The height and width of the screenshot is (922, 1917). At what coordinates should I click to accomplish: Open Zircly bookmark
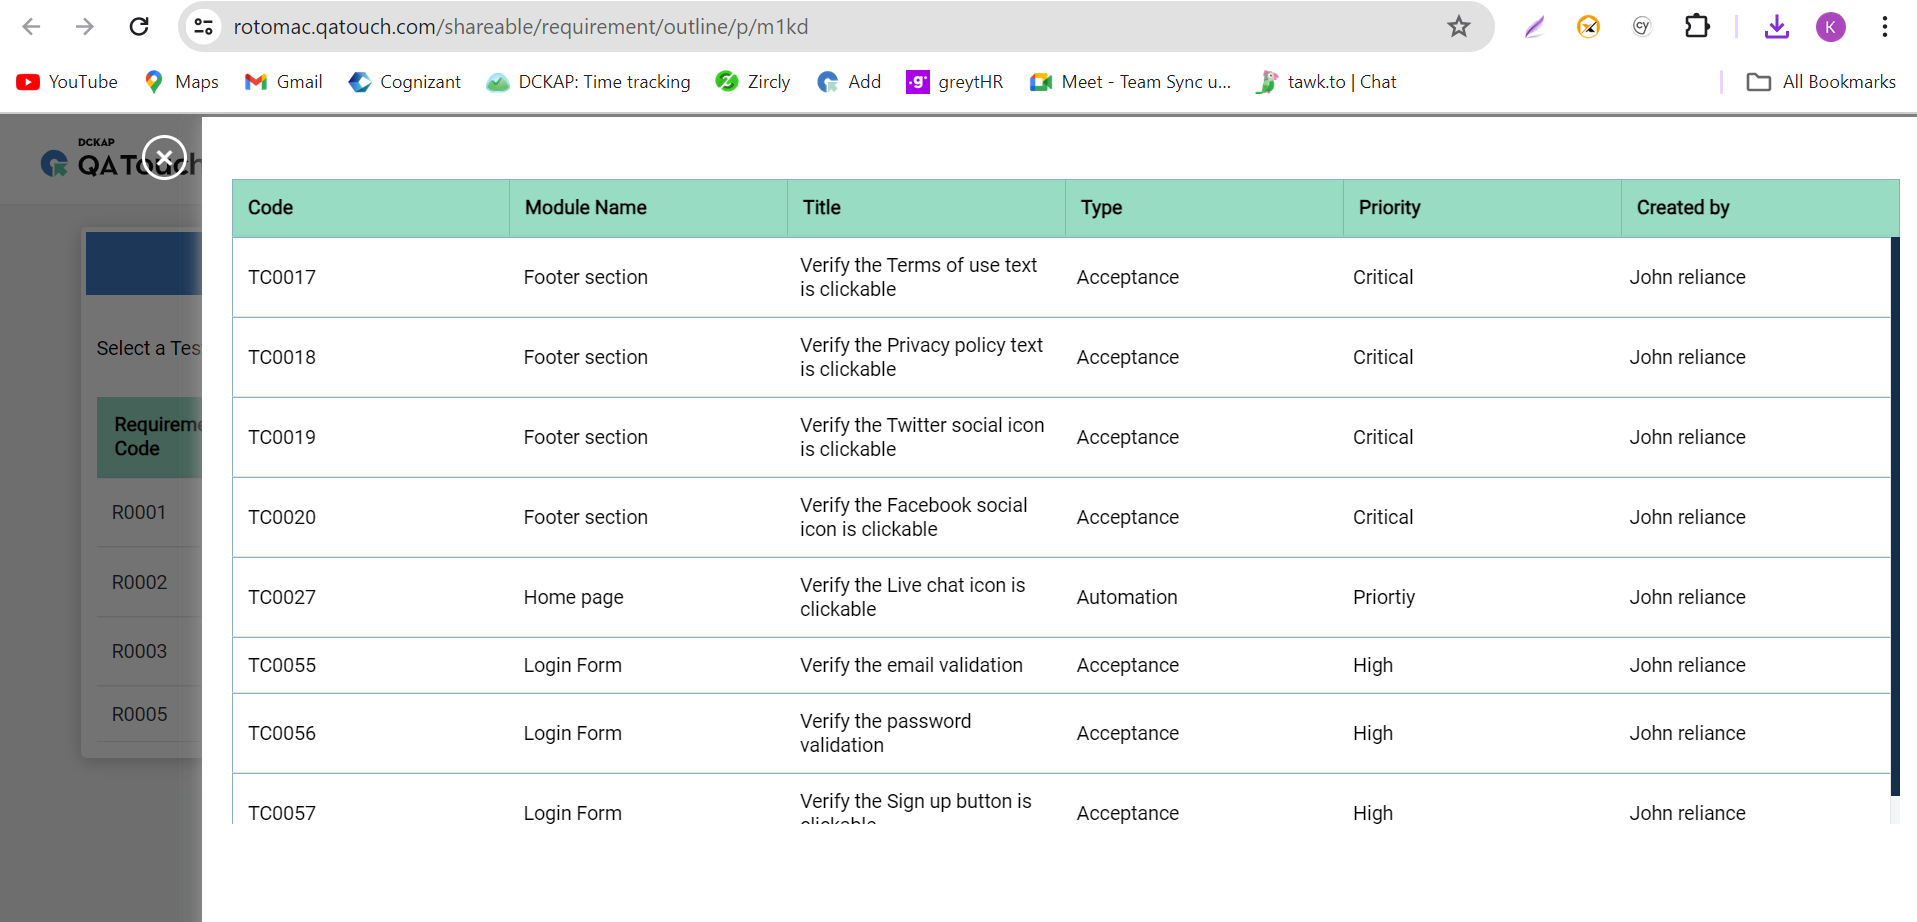click(753, 82)
